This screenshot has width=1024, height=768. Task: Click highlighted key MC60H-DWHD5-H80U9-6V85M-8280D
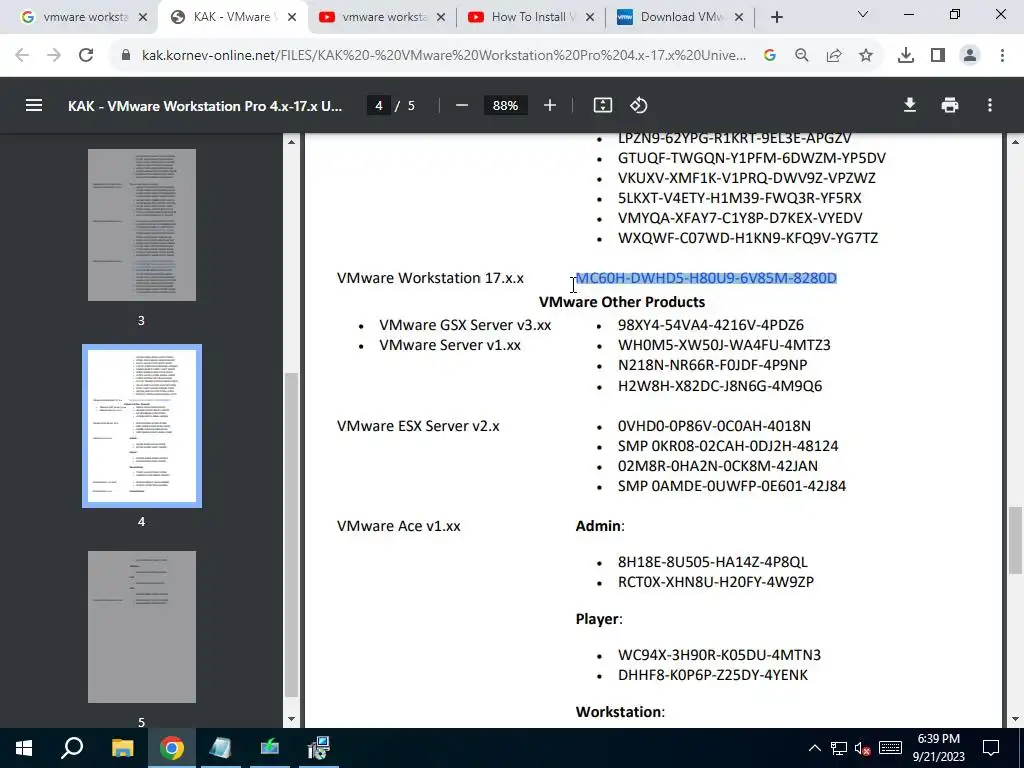coord(706,278)
